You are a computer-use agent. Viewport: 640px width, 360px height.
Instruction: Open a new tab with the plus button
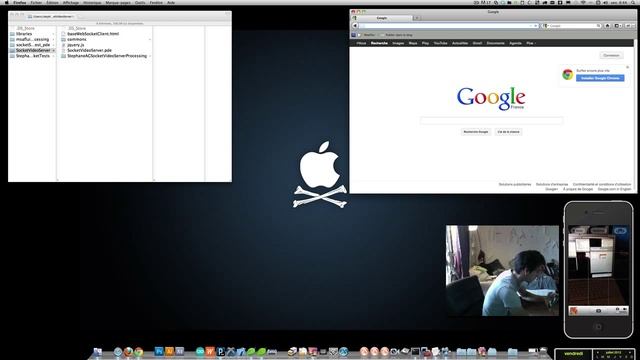click(417, 18)
